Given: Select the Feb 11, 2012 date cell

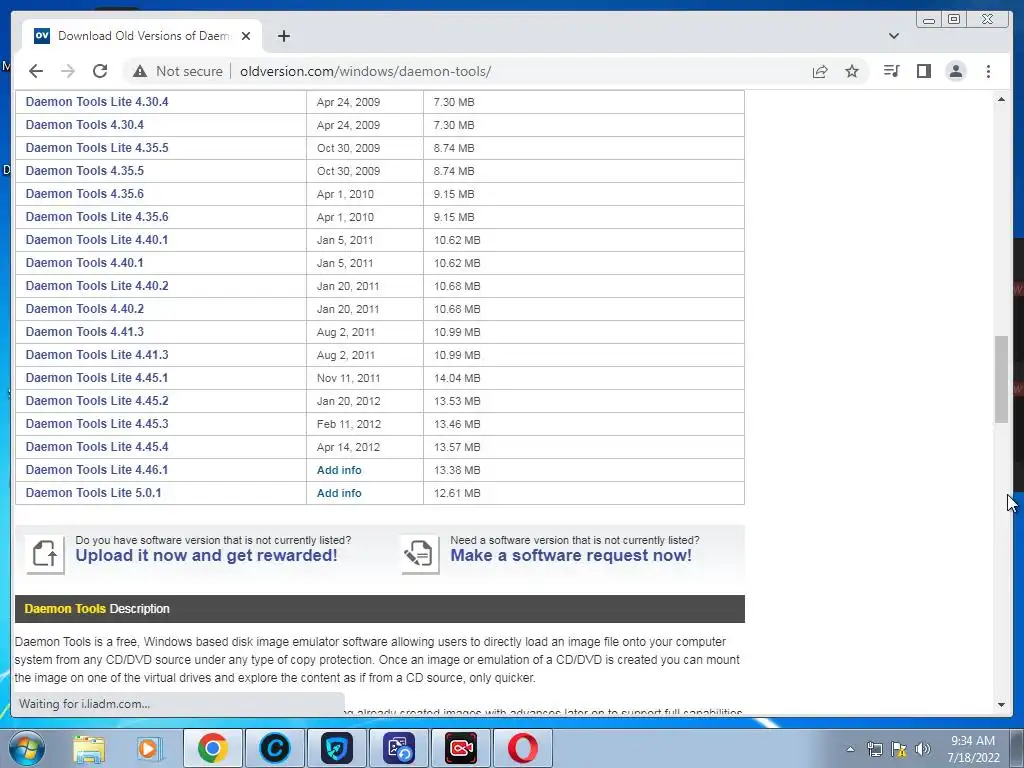Looking at the screenshot, I should (x=365, y=424).
